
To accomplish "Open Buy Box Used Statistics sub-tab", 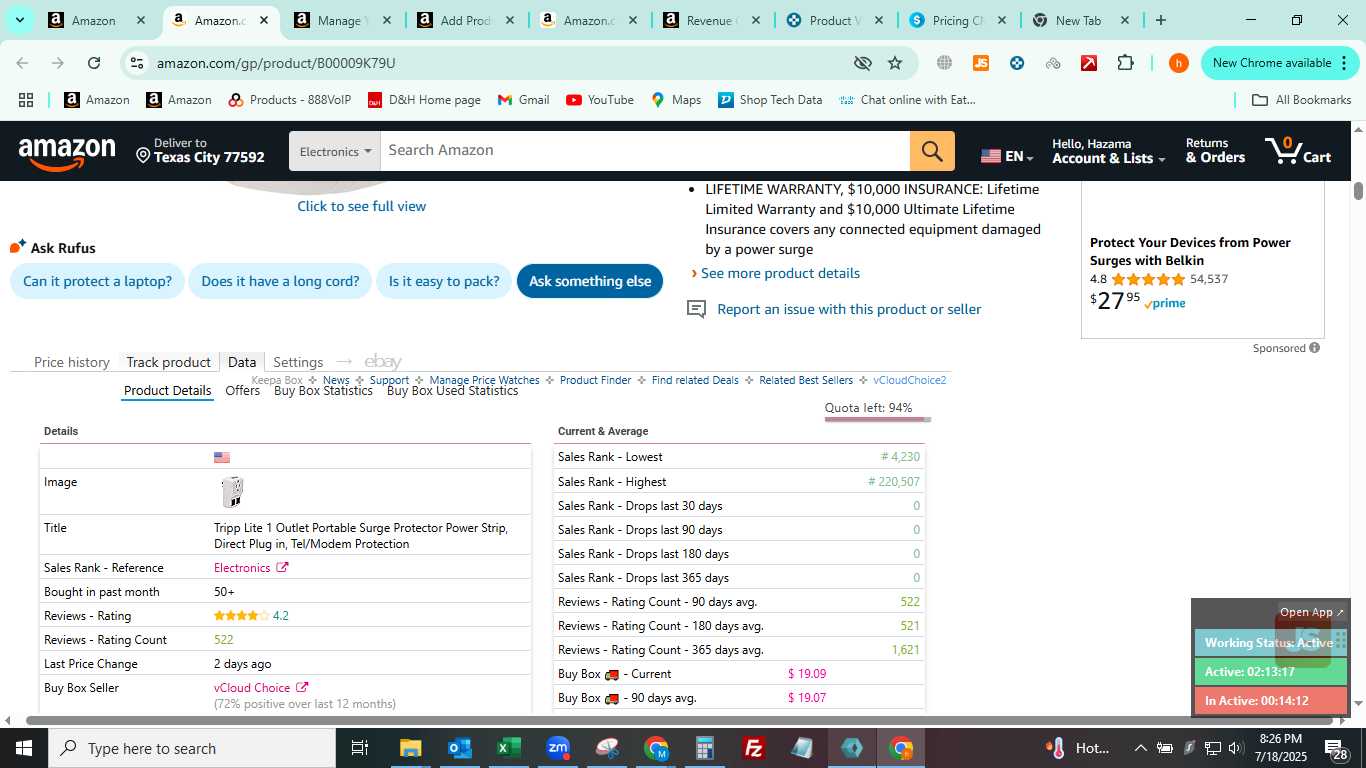I will pos(452,391).
